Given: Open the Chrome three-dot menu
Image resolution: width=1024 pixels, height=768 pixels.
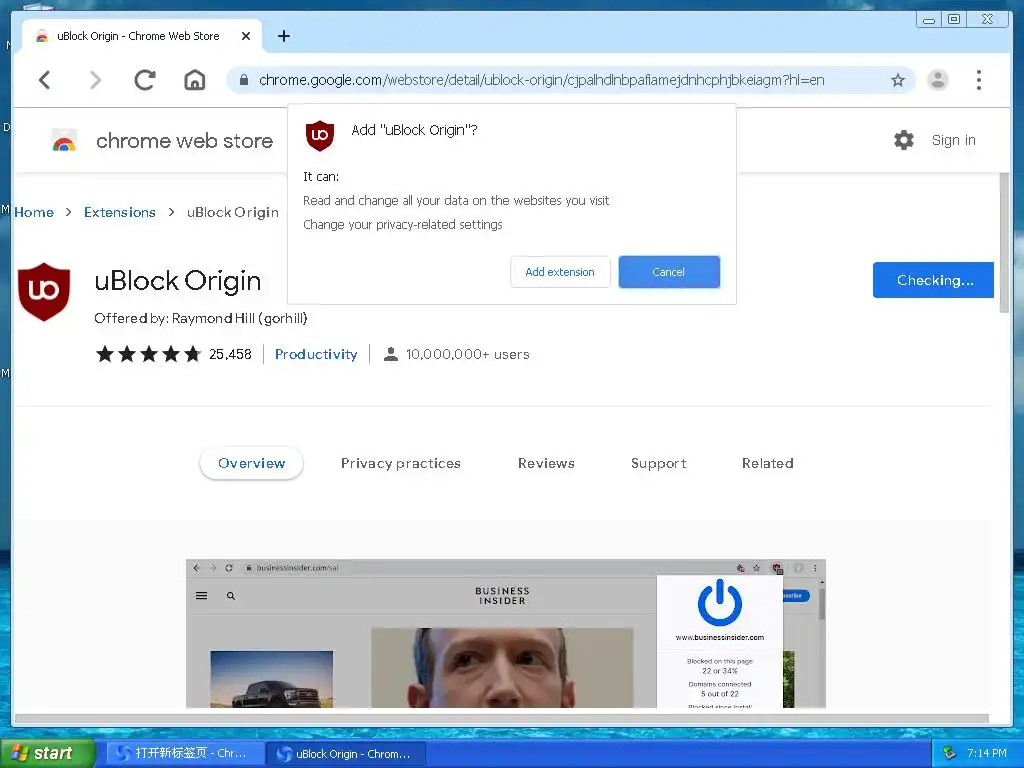Looking at the screenshot, I should 978,80.
